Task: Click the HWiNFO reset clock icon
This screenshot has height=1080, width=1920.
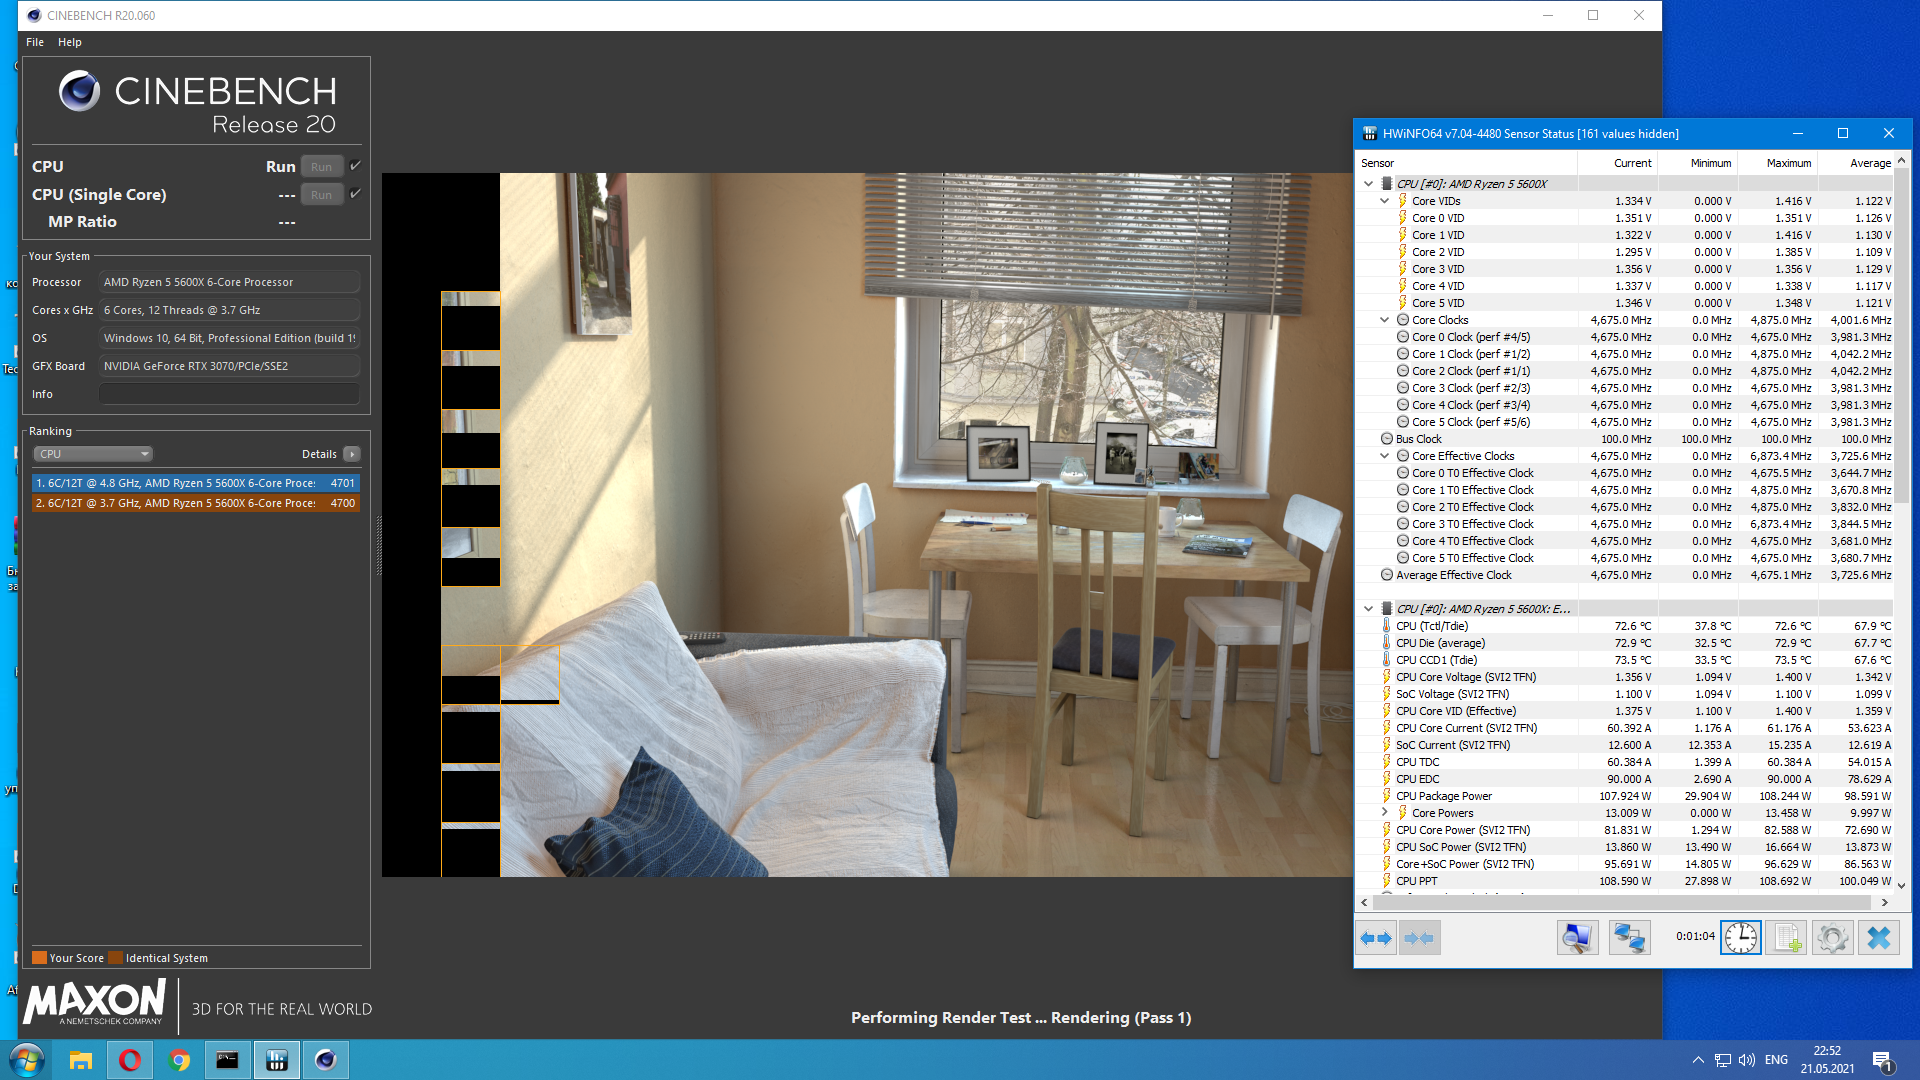Action: click(1740, 938)
